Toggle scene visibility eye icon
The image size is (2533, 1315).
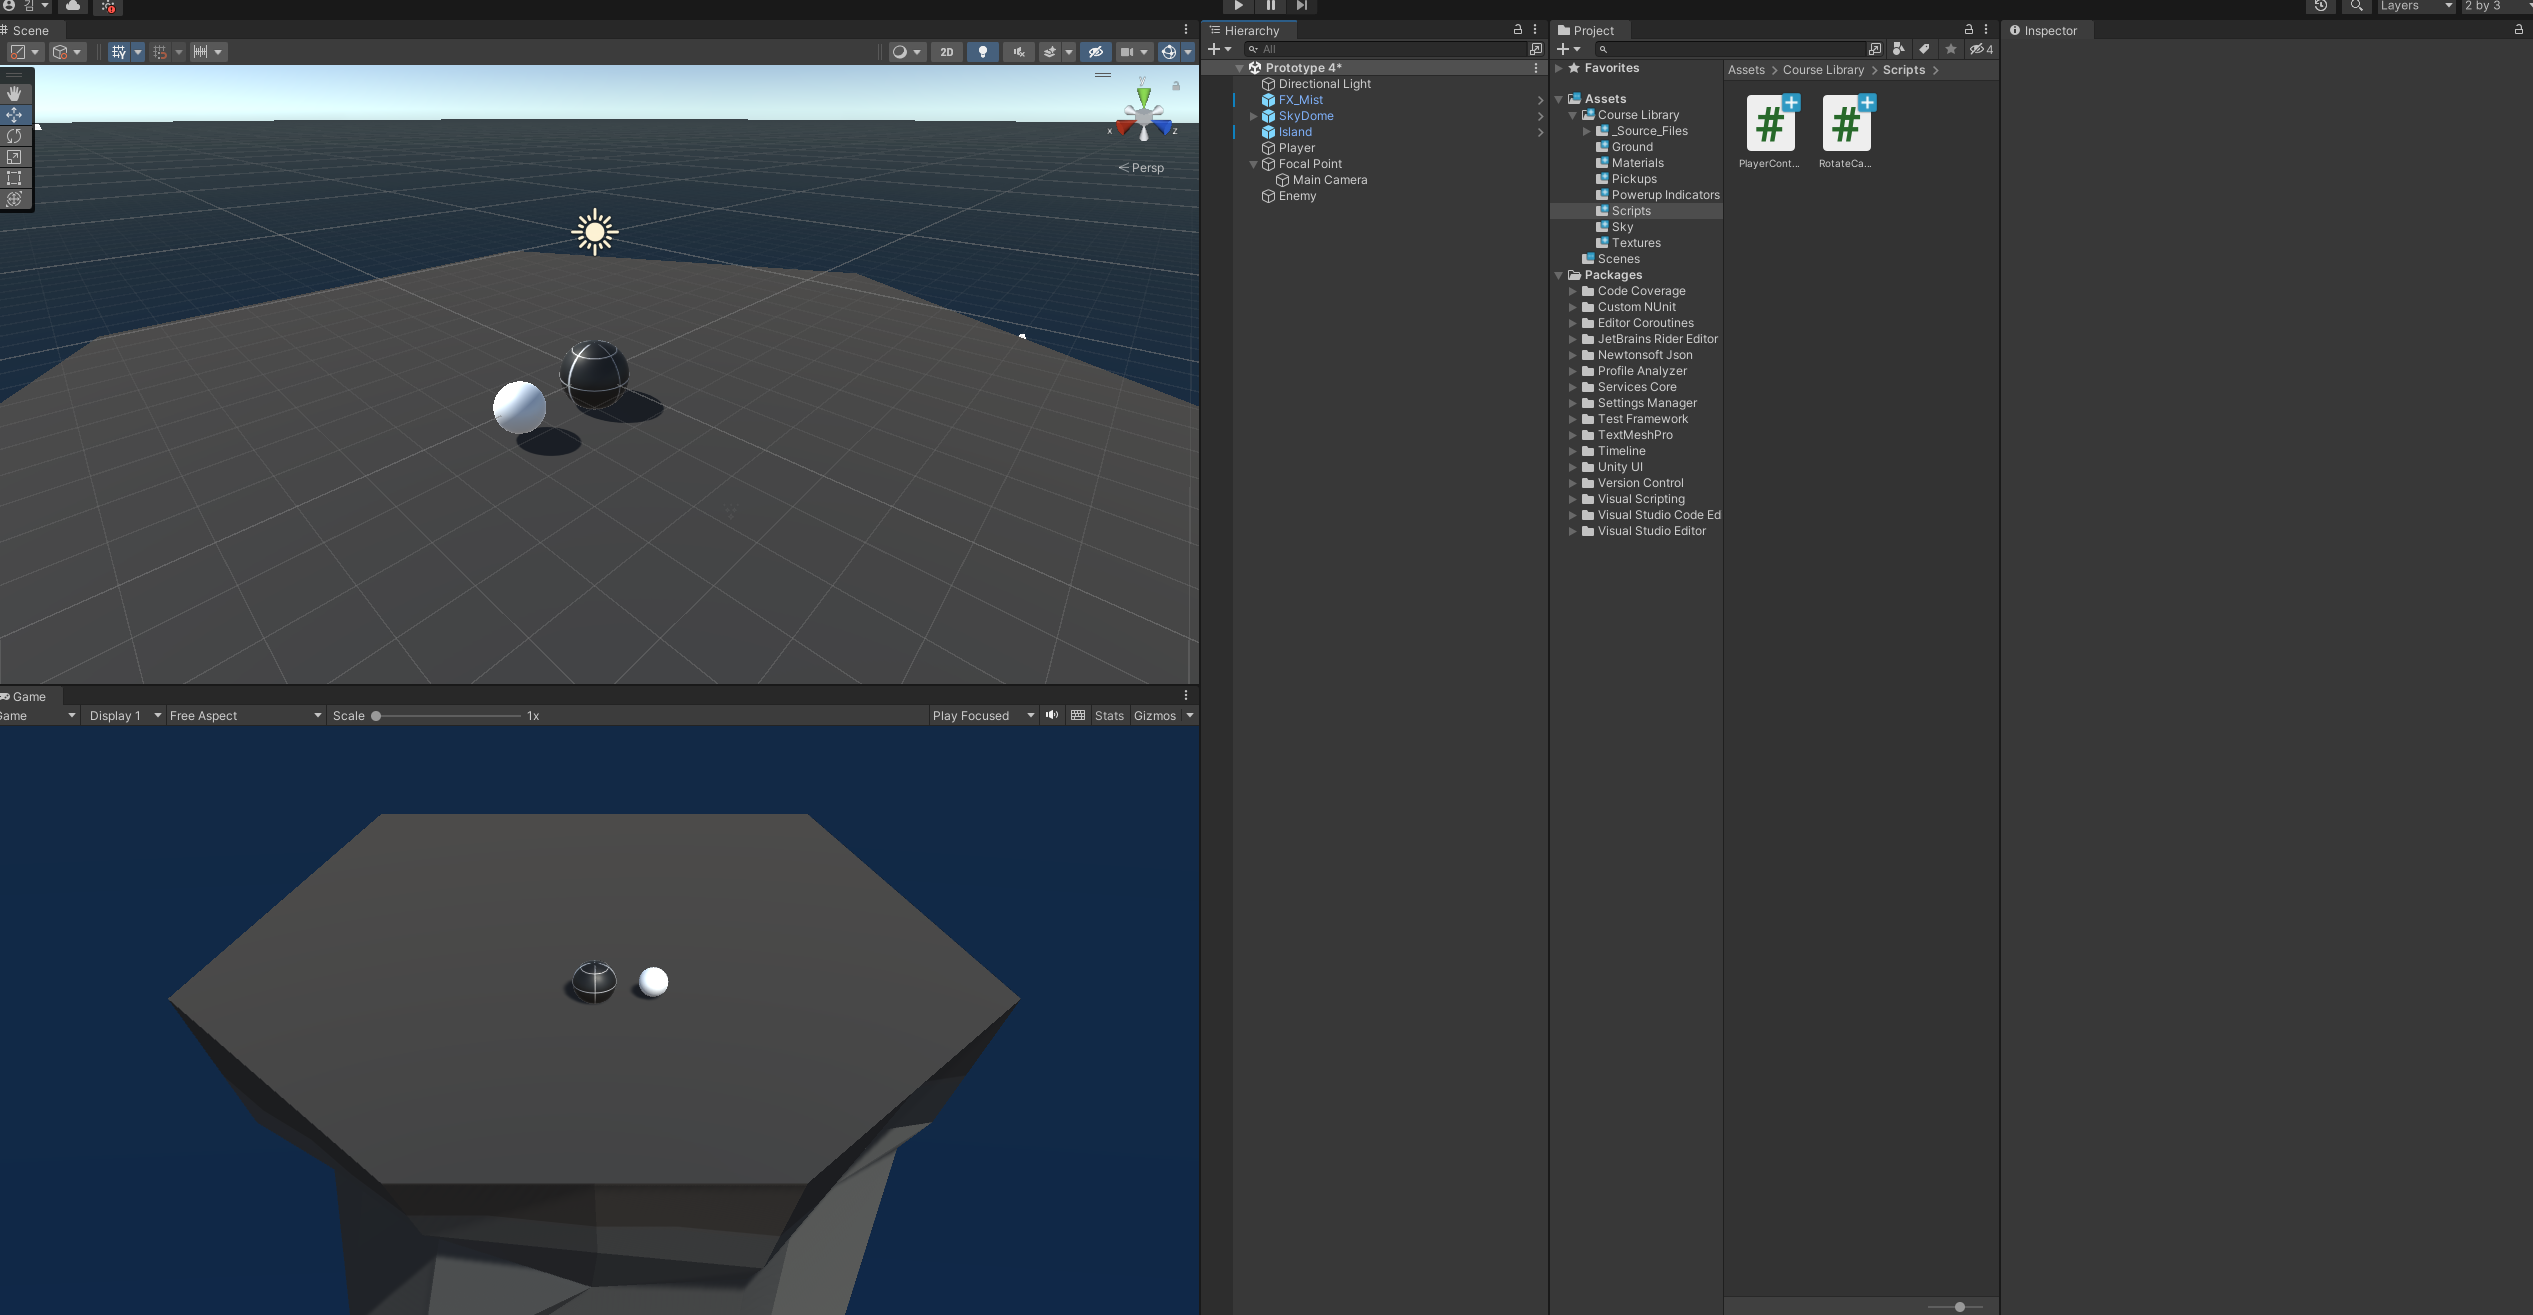[1095, 52]
